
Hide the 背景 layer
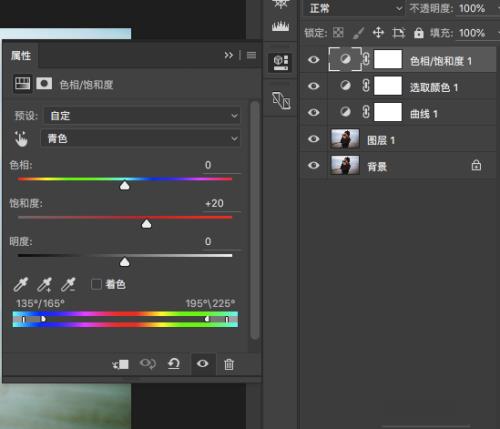point(313,165)
